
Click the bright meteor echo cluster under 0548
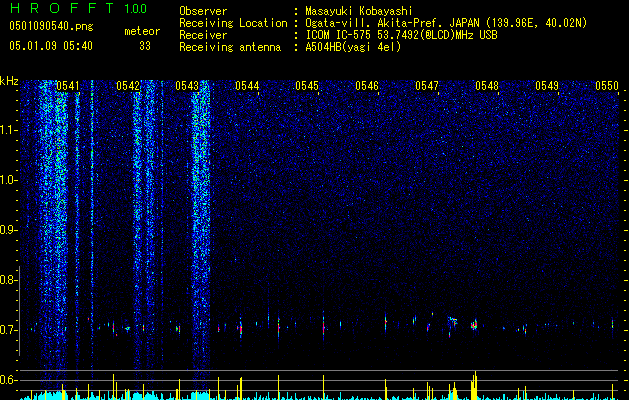pyautogui.click(x=474, y=325)
